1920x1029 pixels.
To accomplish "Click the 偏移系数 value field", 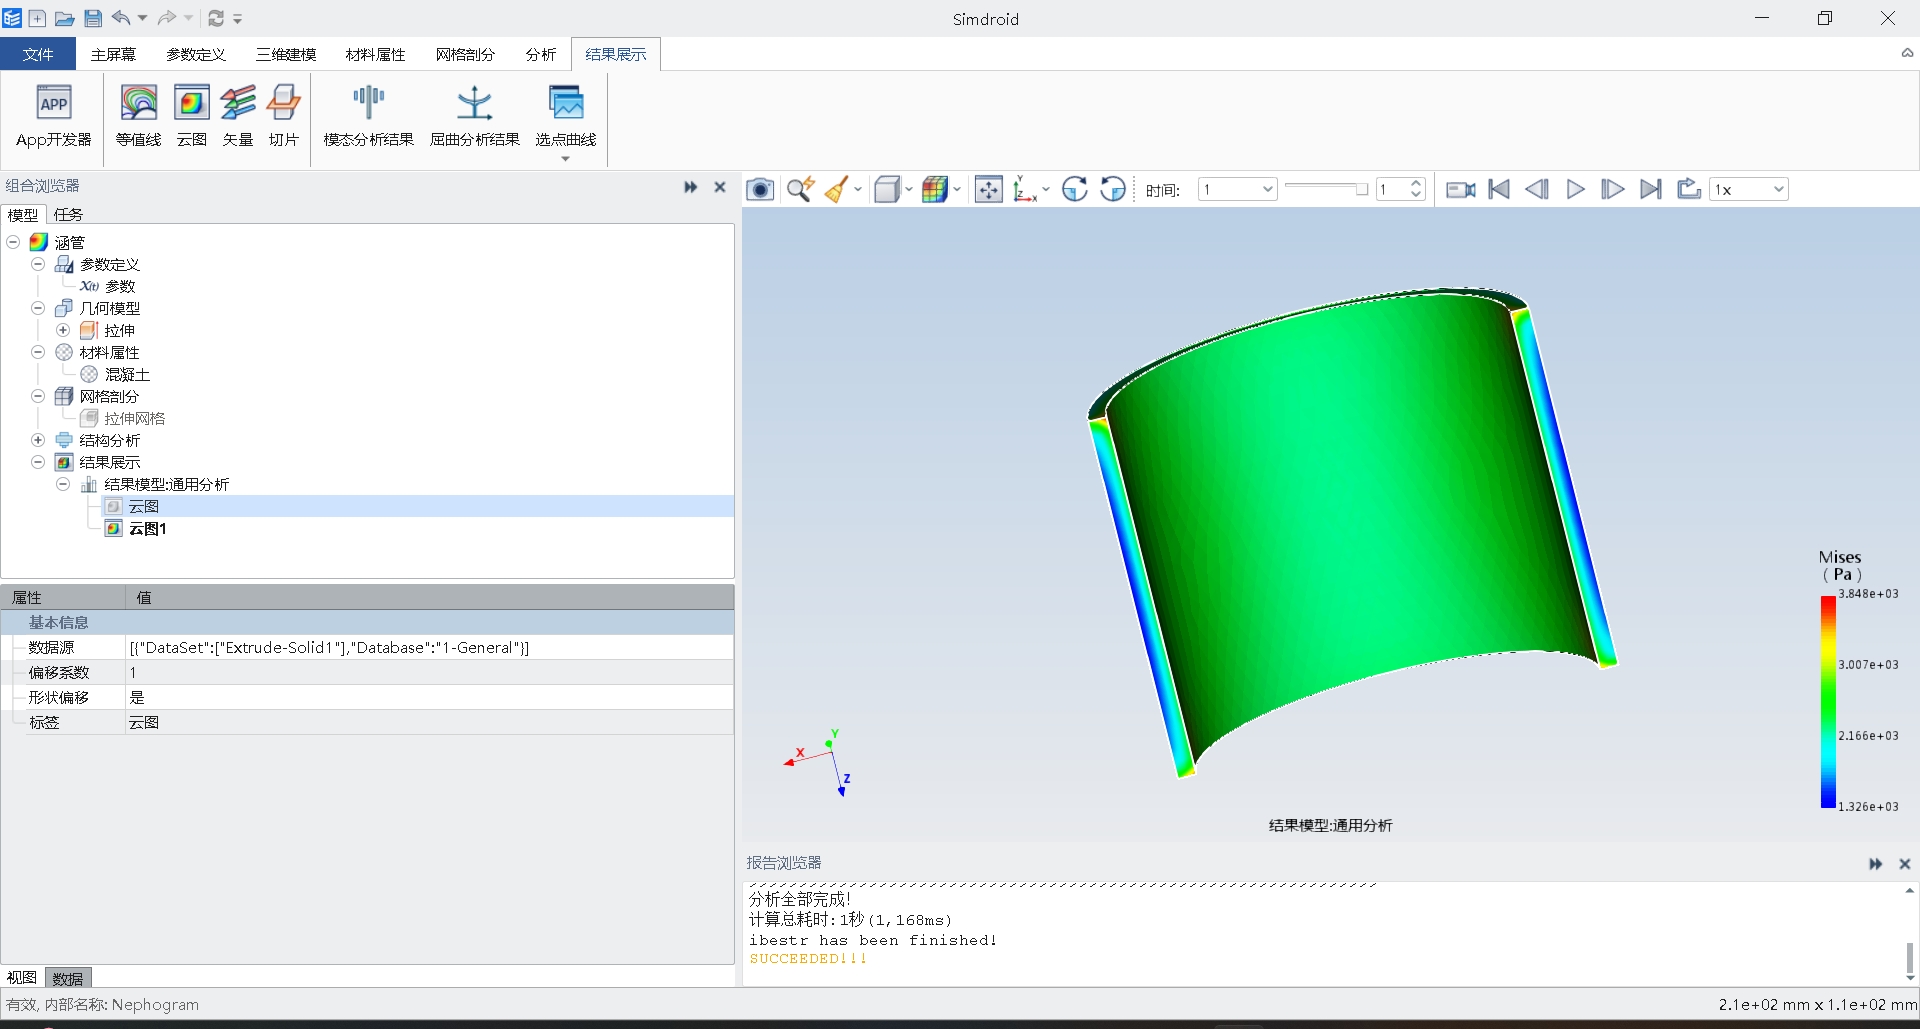I will [x=429, y=672].
